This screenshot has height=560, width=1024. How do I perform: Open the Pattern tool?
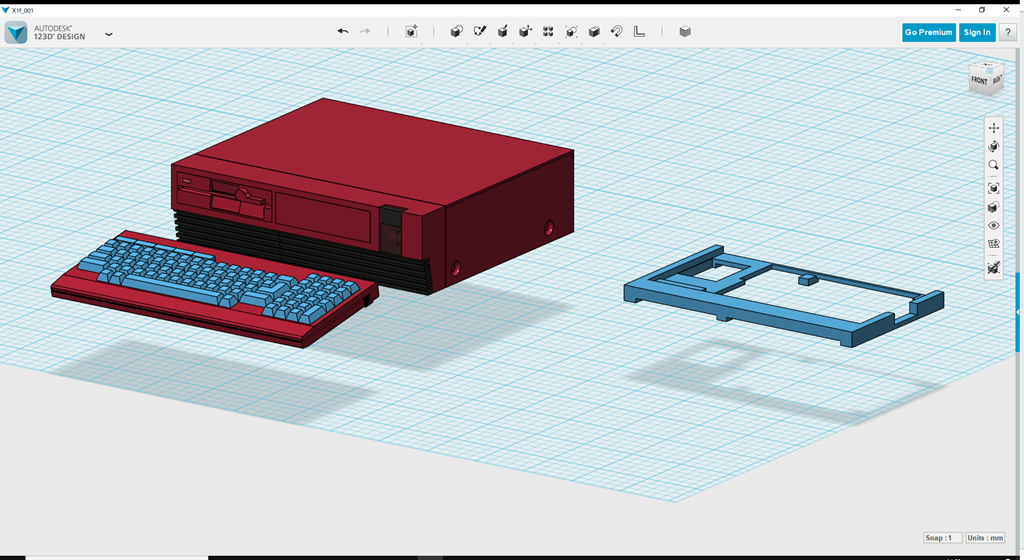[548, 32]
